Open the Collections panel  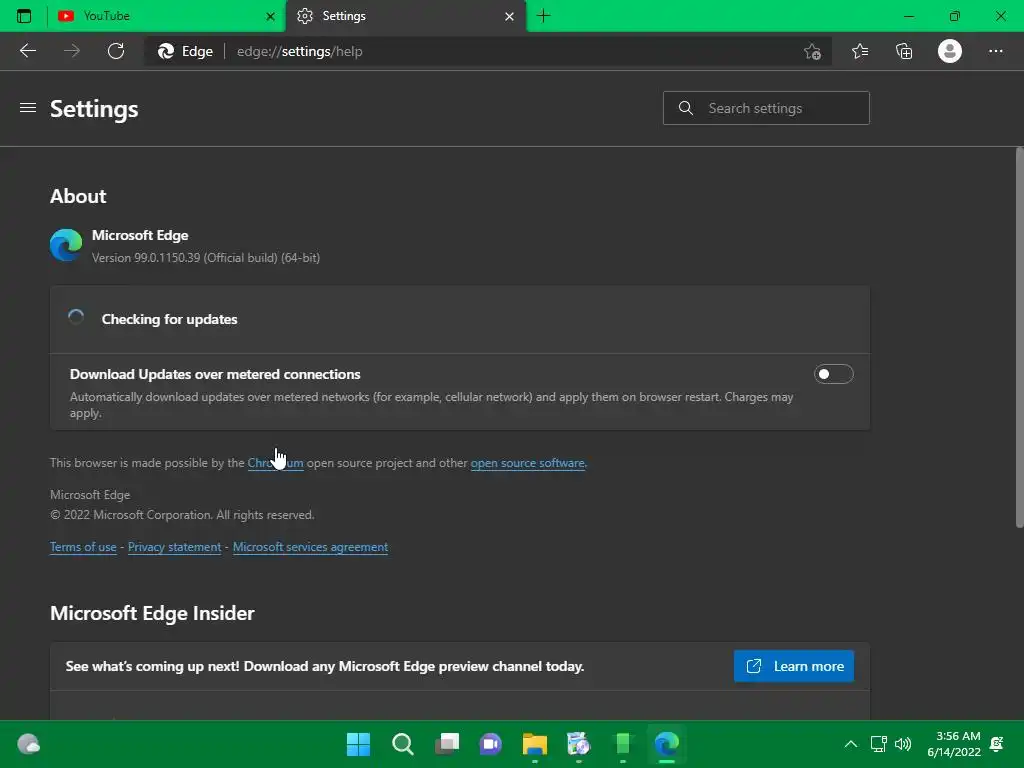click(x=904, y=51)
